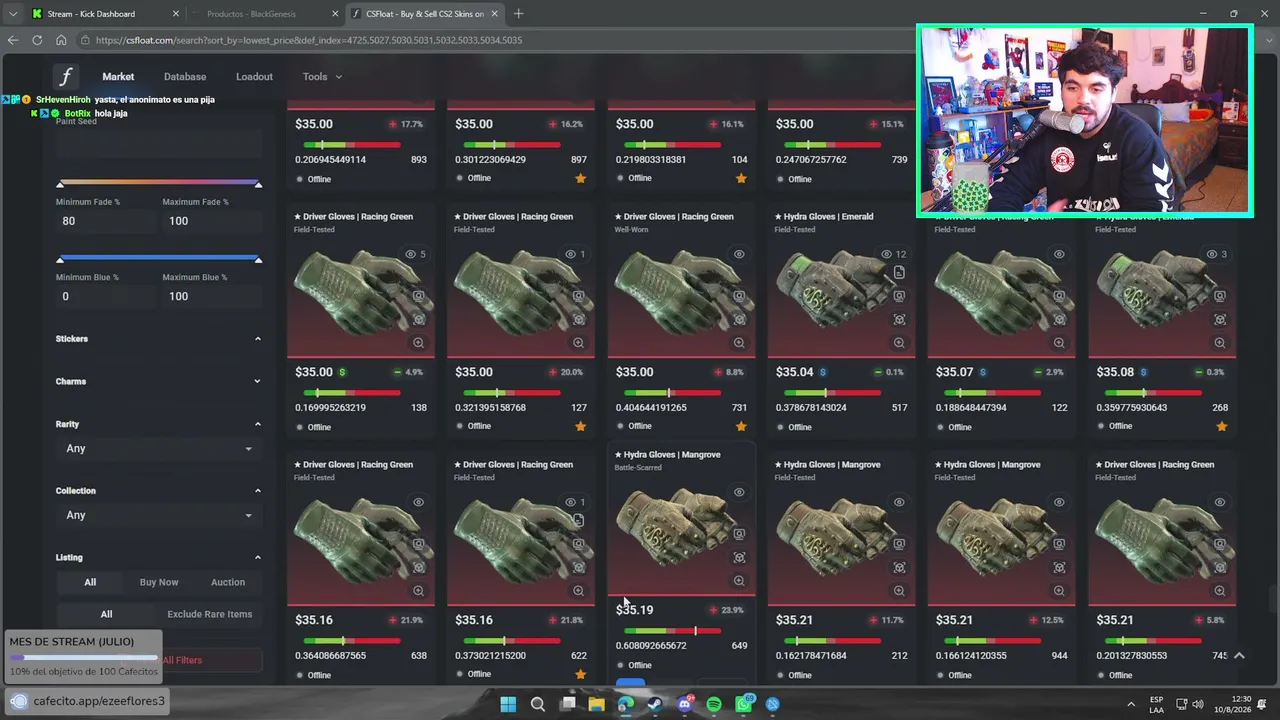This screenshot has width=1280, height=720.
Task: Edit the Maximum Fade % field
Action: (212, 221)
